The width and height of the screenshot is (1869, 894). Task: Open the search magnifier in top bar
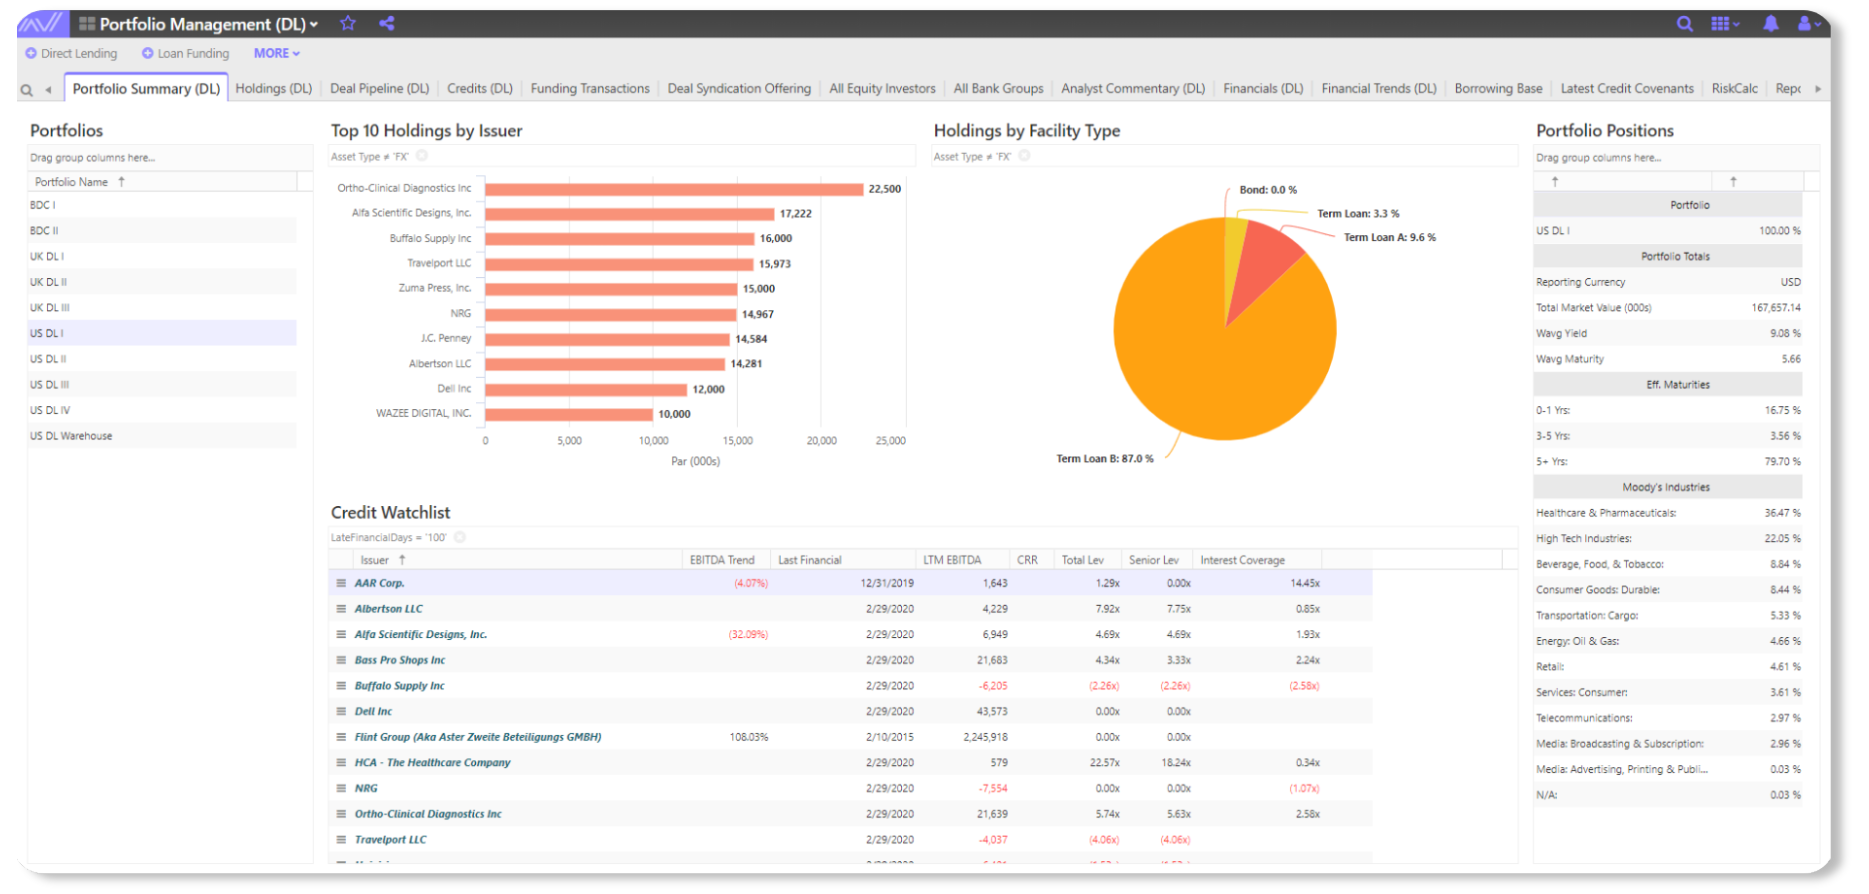(1685, 23)
